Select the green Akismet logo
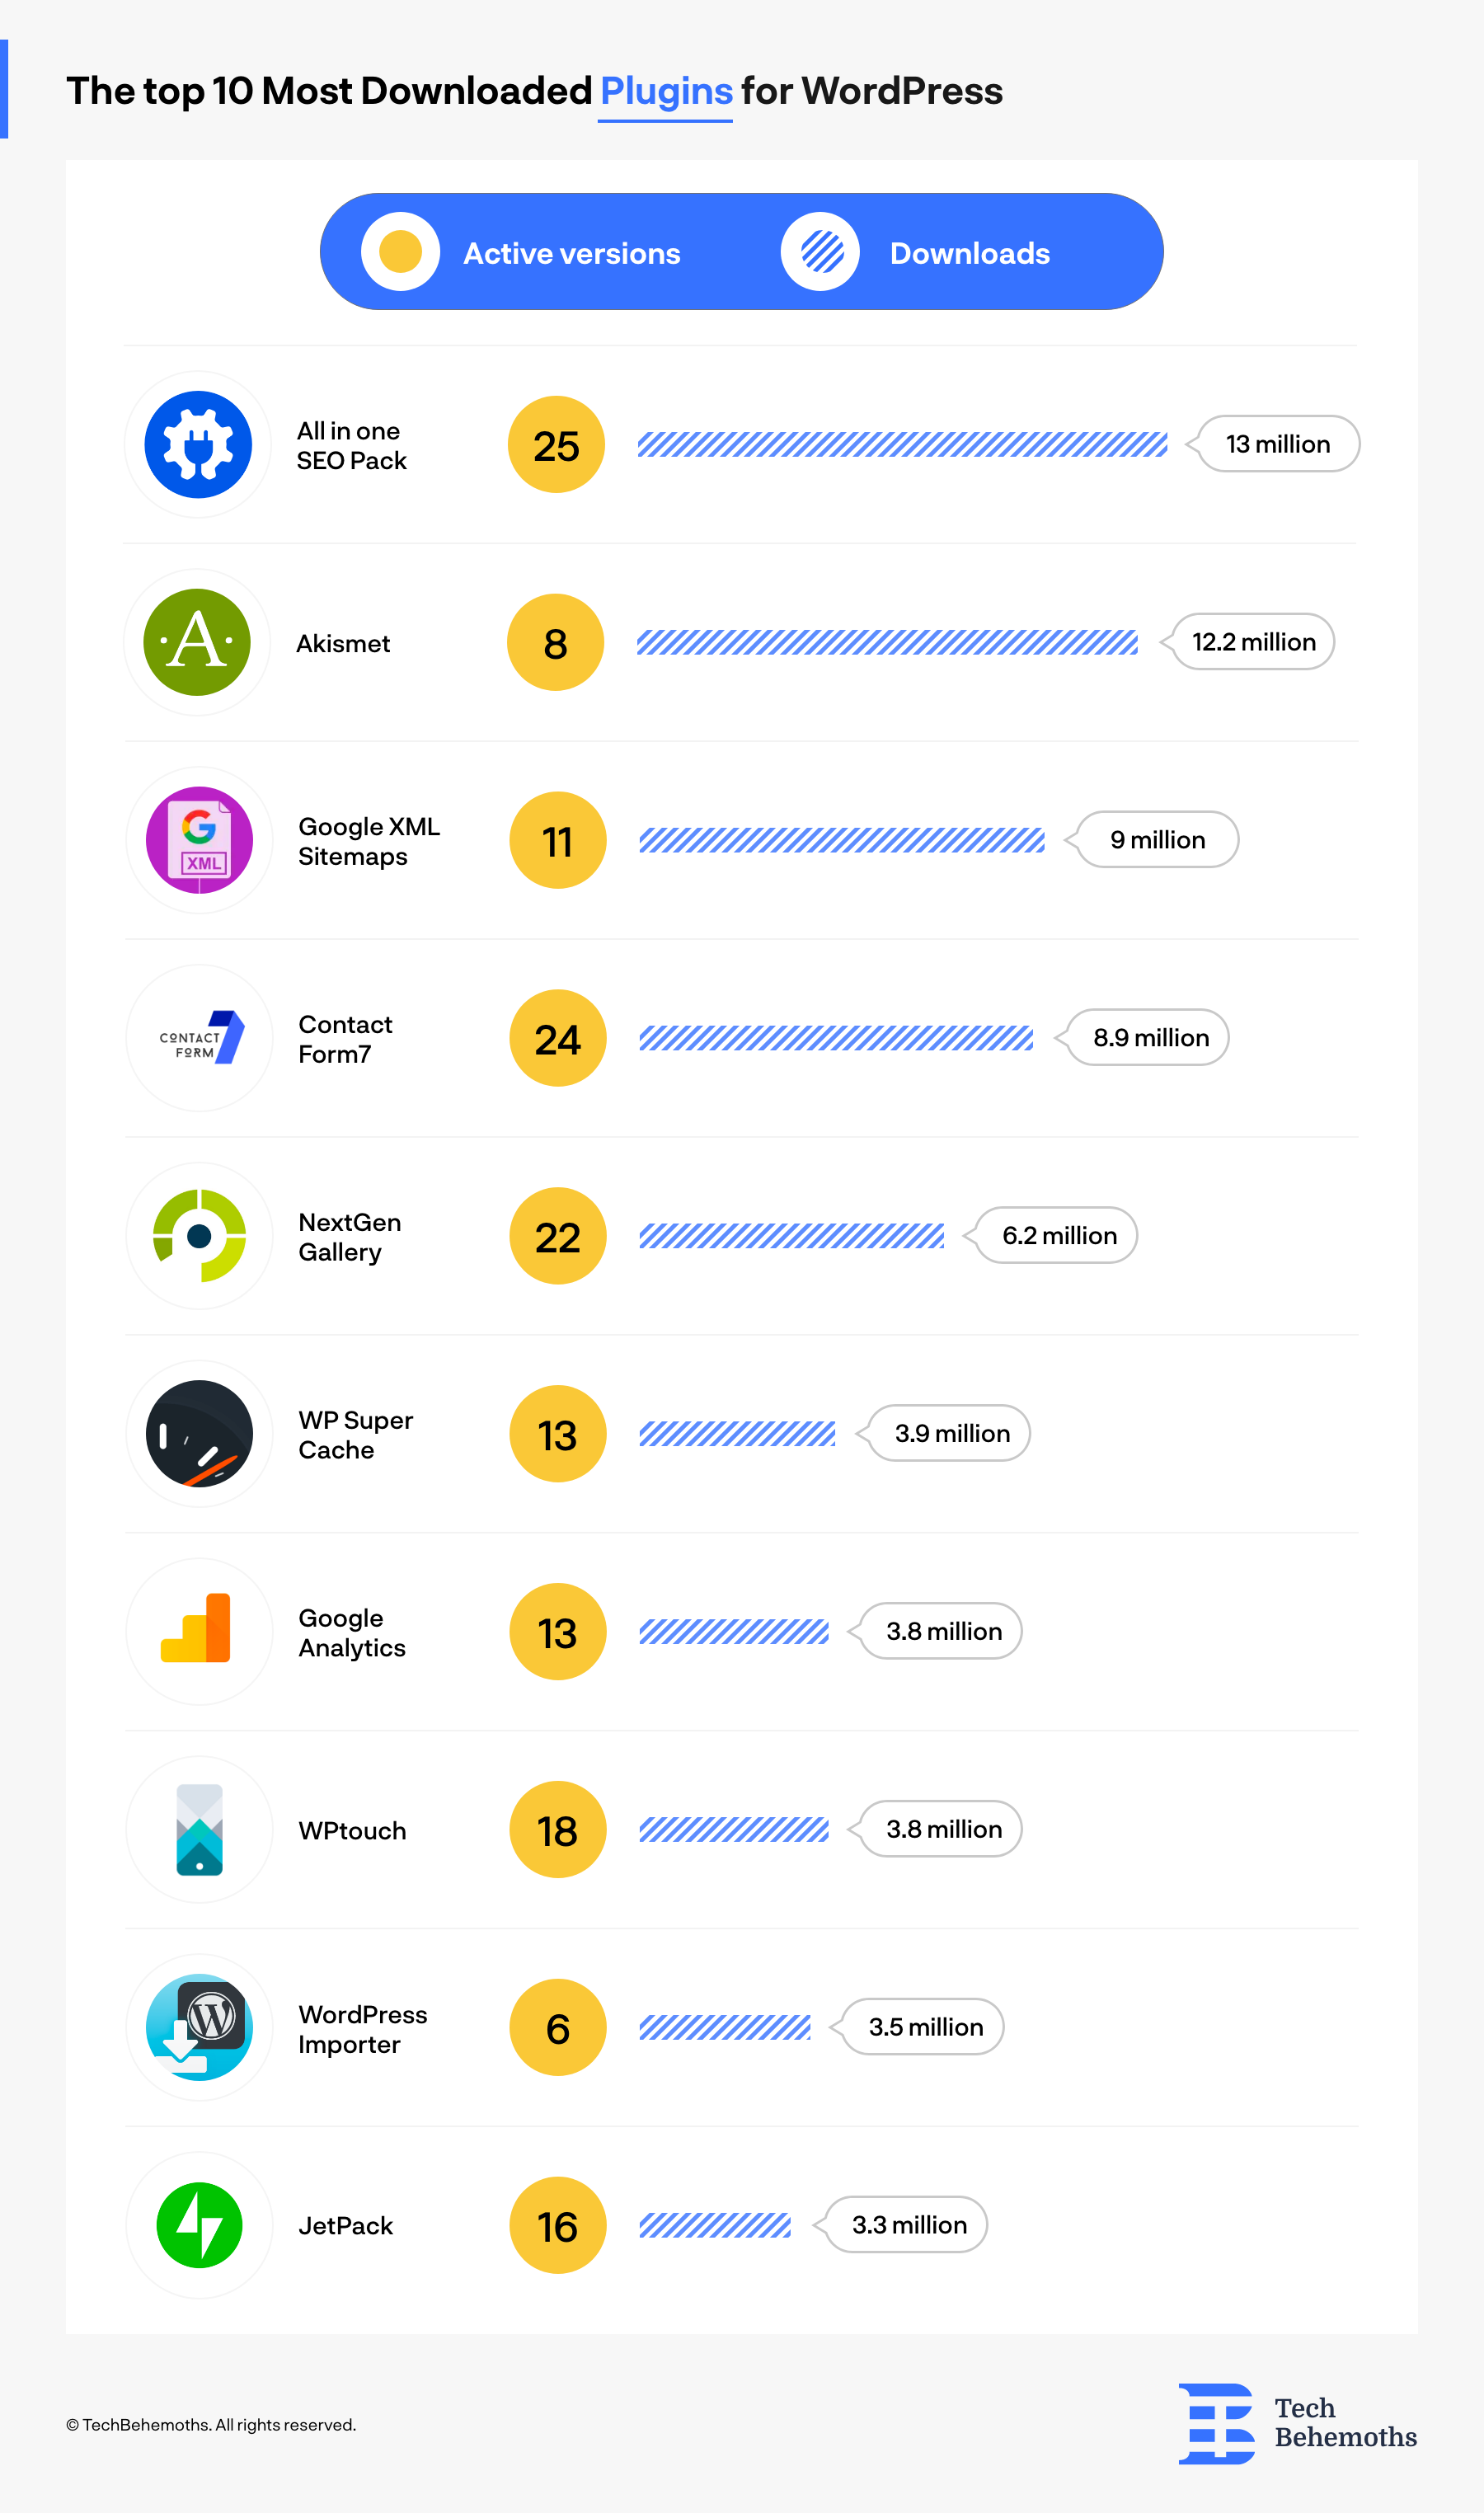 pos(197,642)
